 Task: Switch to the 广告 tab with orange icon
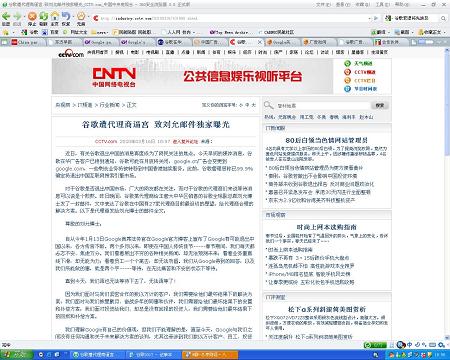319,42
